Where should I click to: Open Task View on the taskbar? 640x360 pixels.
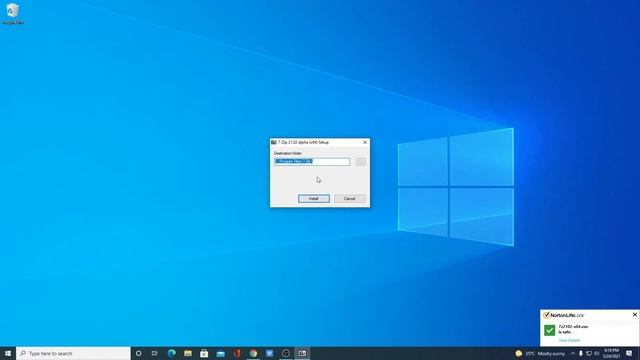click(x=155, y=353)
